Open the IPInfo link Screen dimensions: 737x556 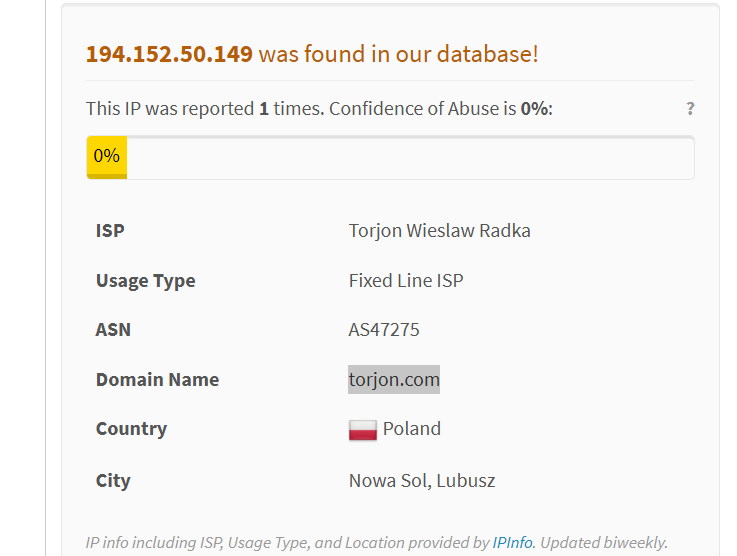(512, 542)
